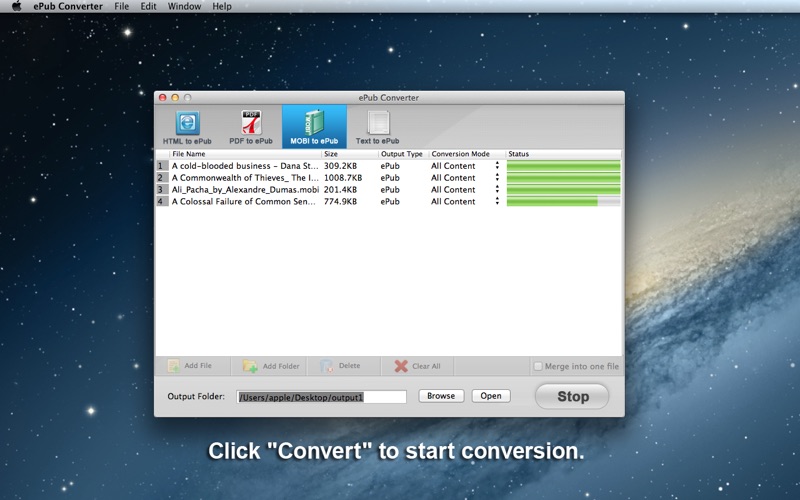Click ePub output type in row 1
The width and height of the screenshot is (800, 500).
click(390, 166)
